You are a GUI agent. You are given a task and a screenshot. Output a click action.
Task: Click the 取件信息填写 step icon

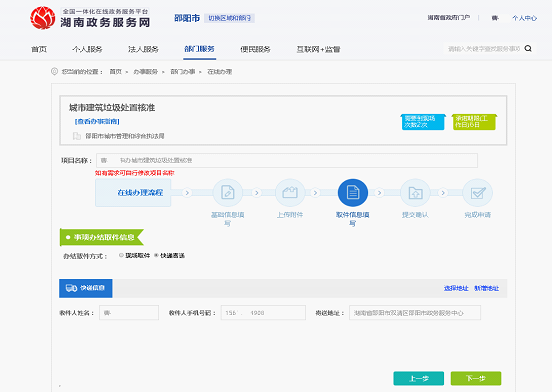click(352, 192)
